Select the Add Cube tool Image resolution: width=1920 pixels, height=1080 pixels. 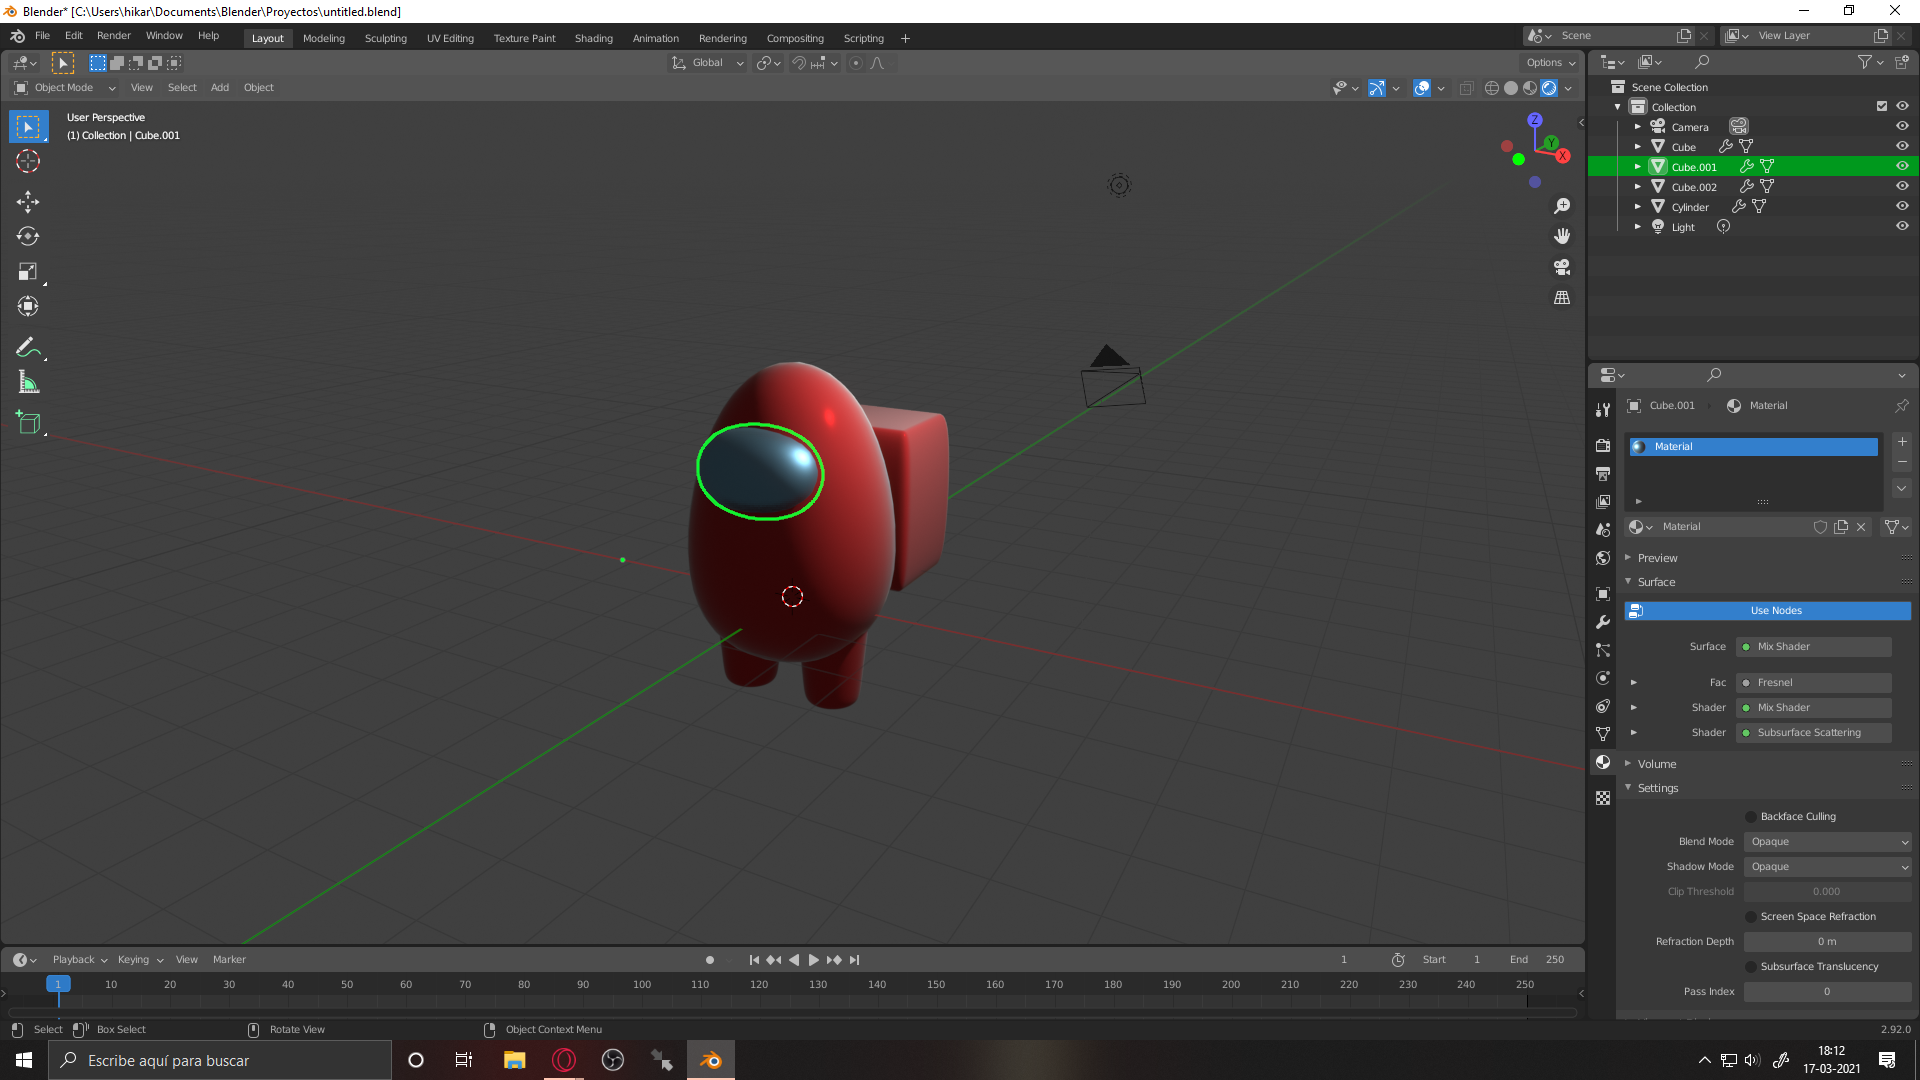tap(28, 423)
